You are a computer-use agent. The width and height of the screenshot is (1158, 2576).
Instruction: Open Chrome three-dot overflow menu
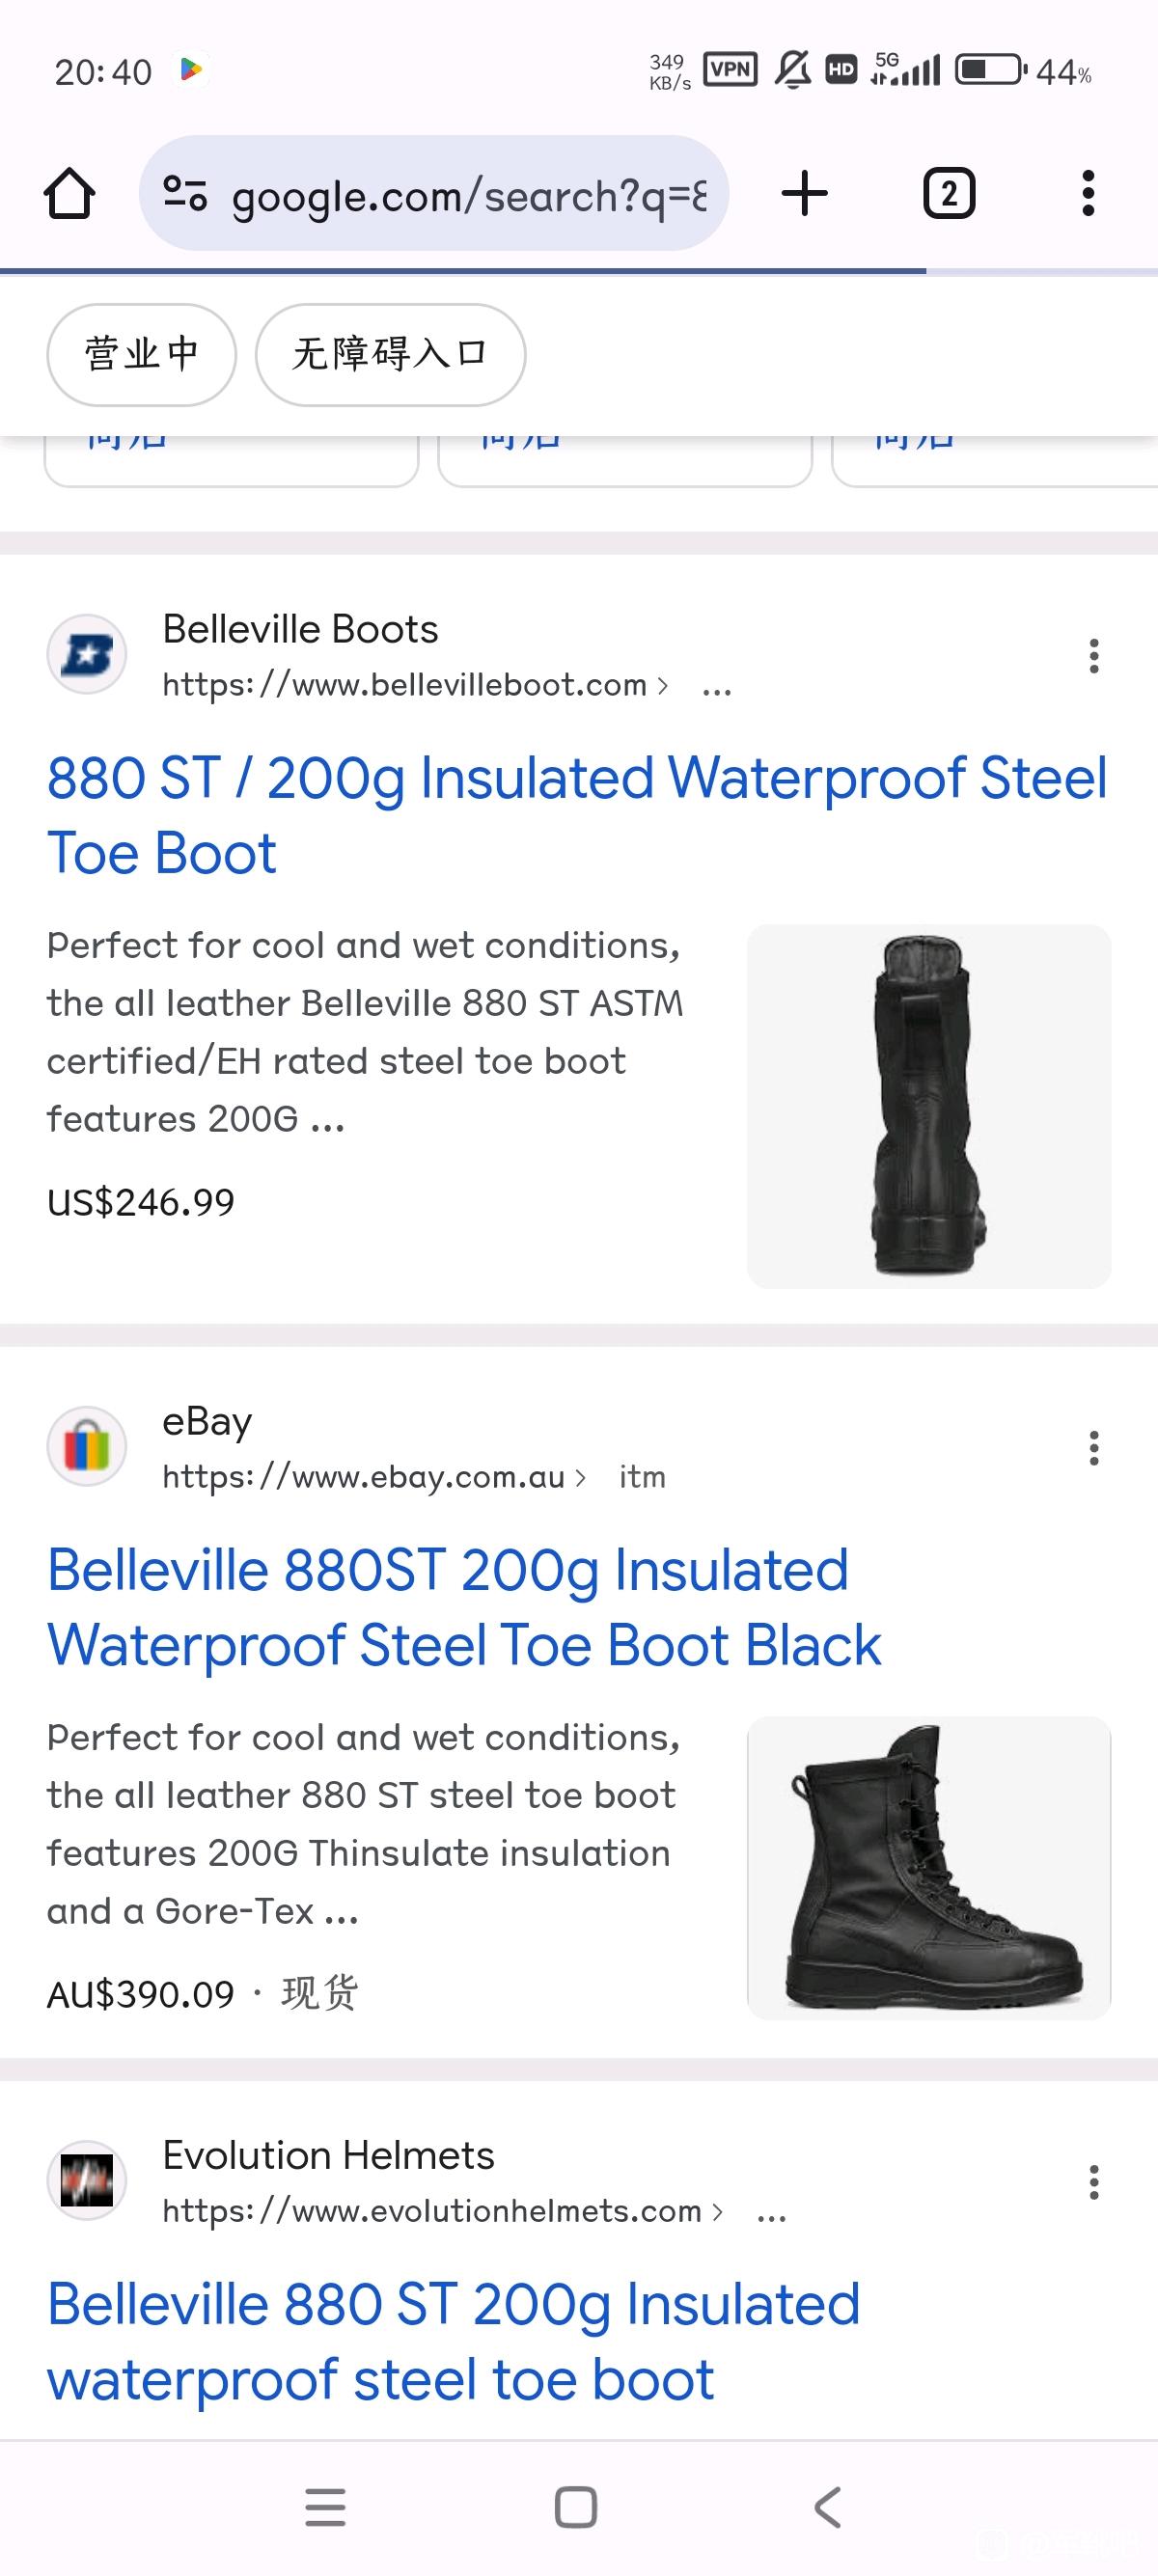tap(1088, 193)
